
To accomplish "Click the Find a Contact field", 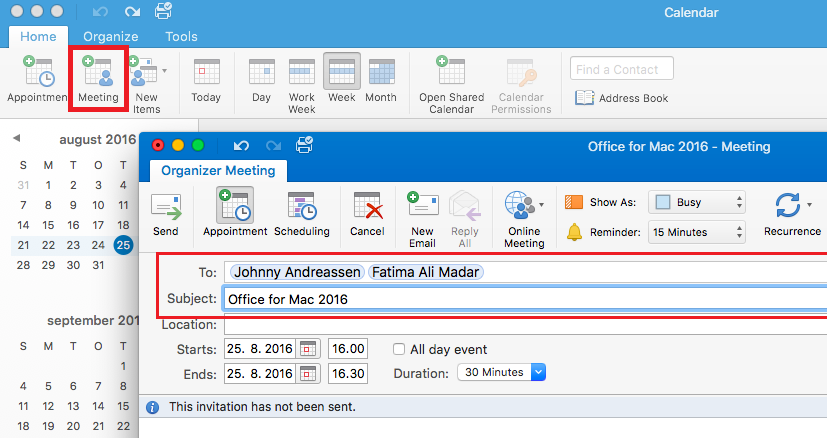I will coord(621,69).
